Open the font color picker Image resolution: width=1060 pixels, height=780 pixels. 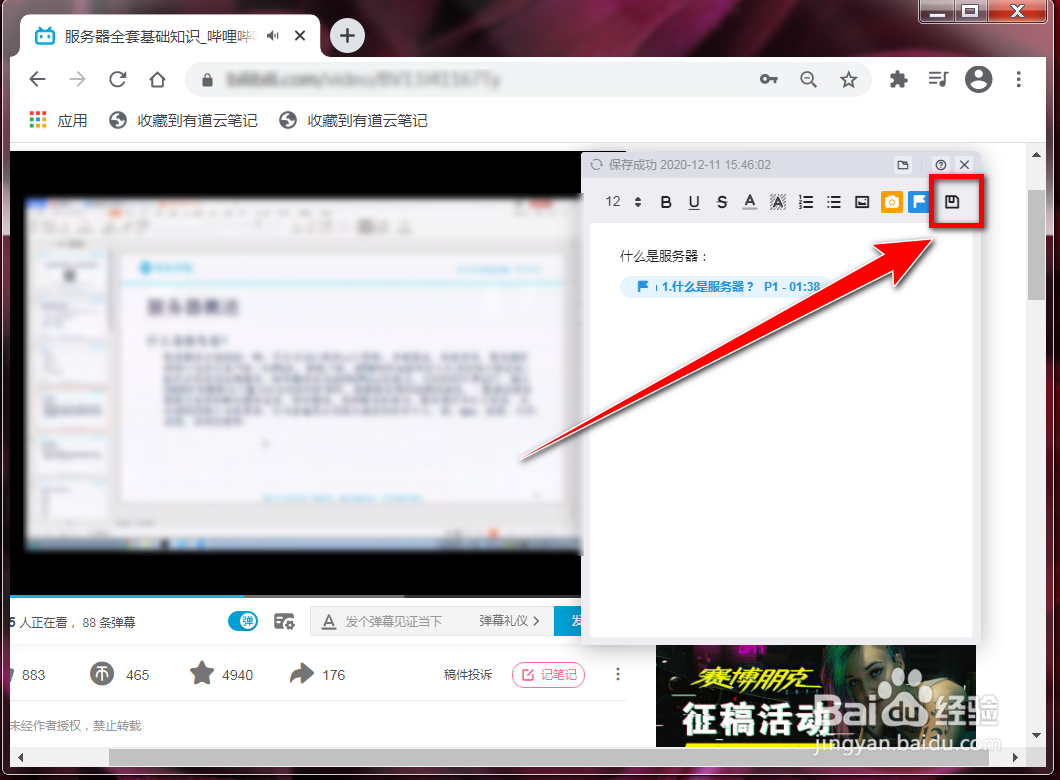(749, 201)
